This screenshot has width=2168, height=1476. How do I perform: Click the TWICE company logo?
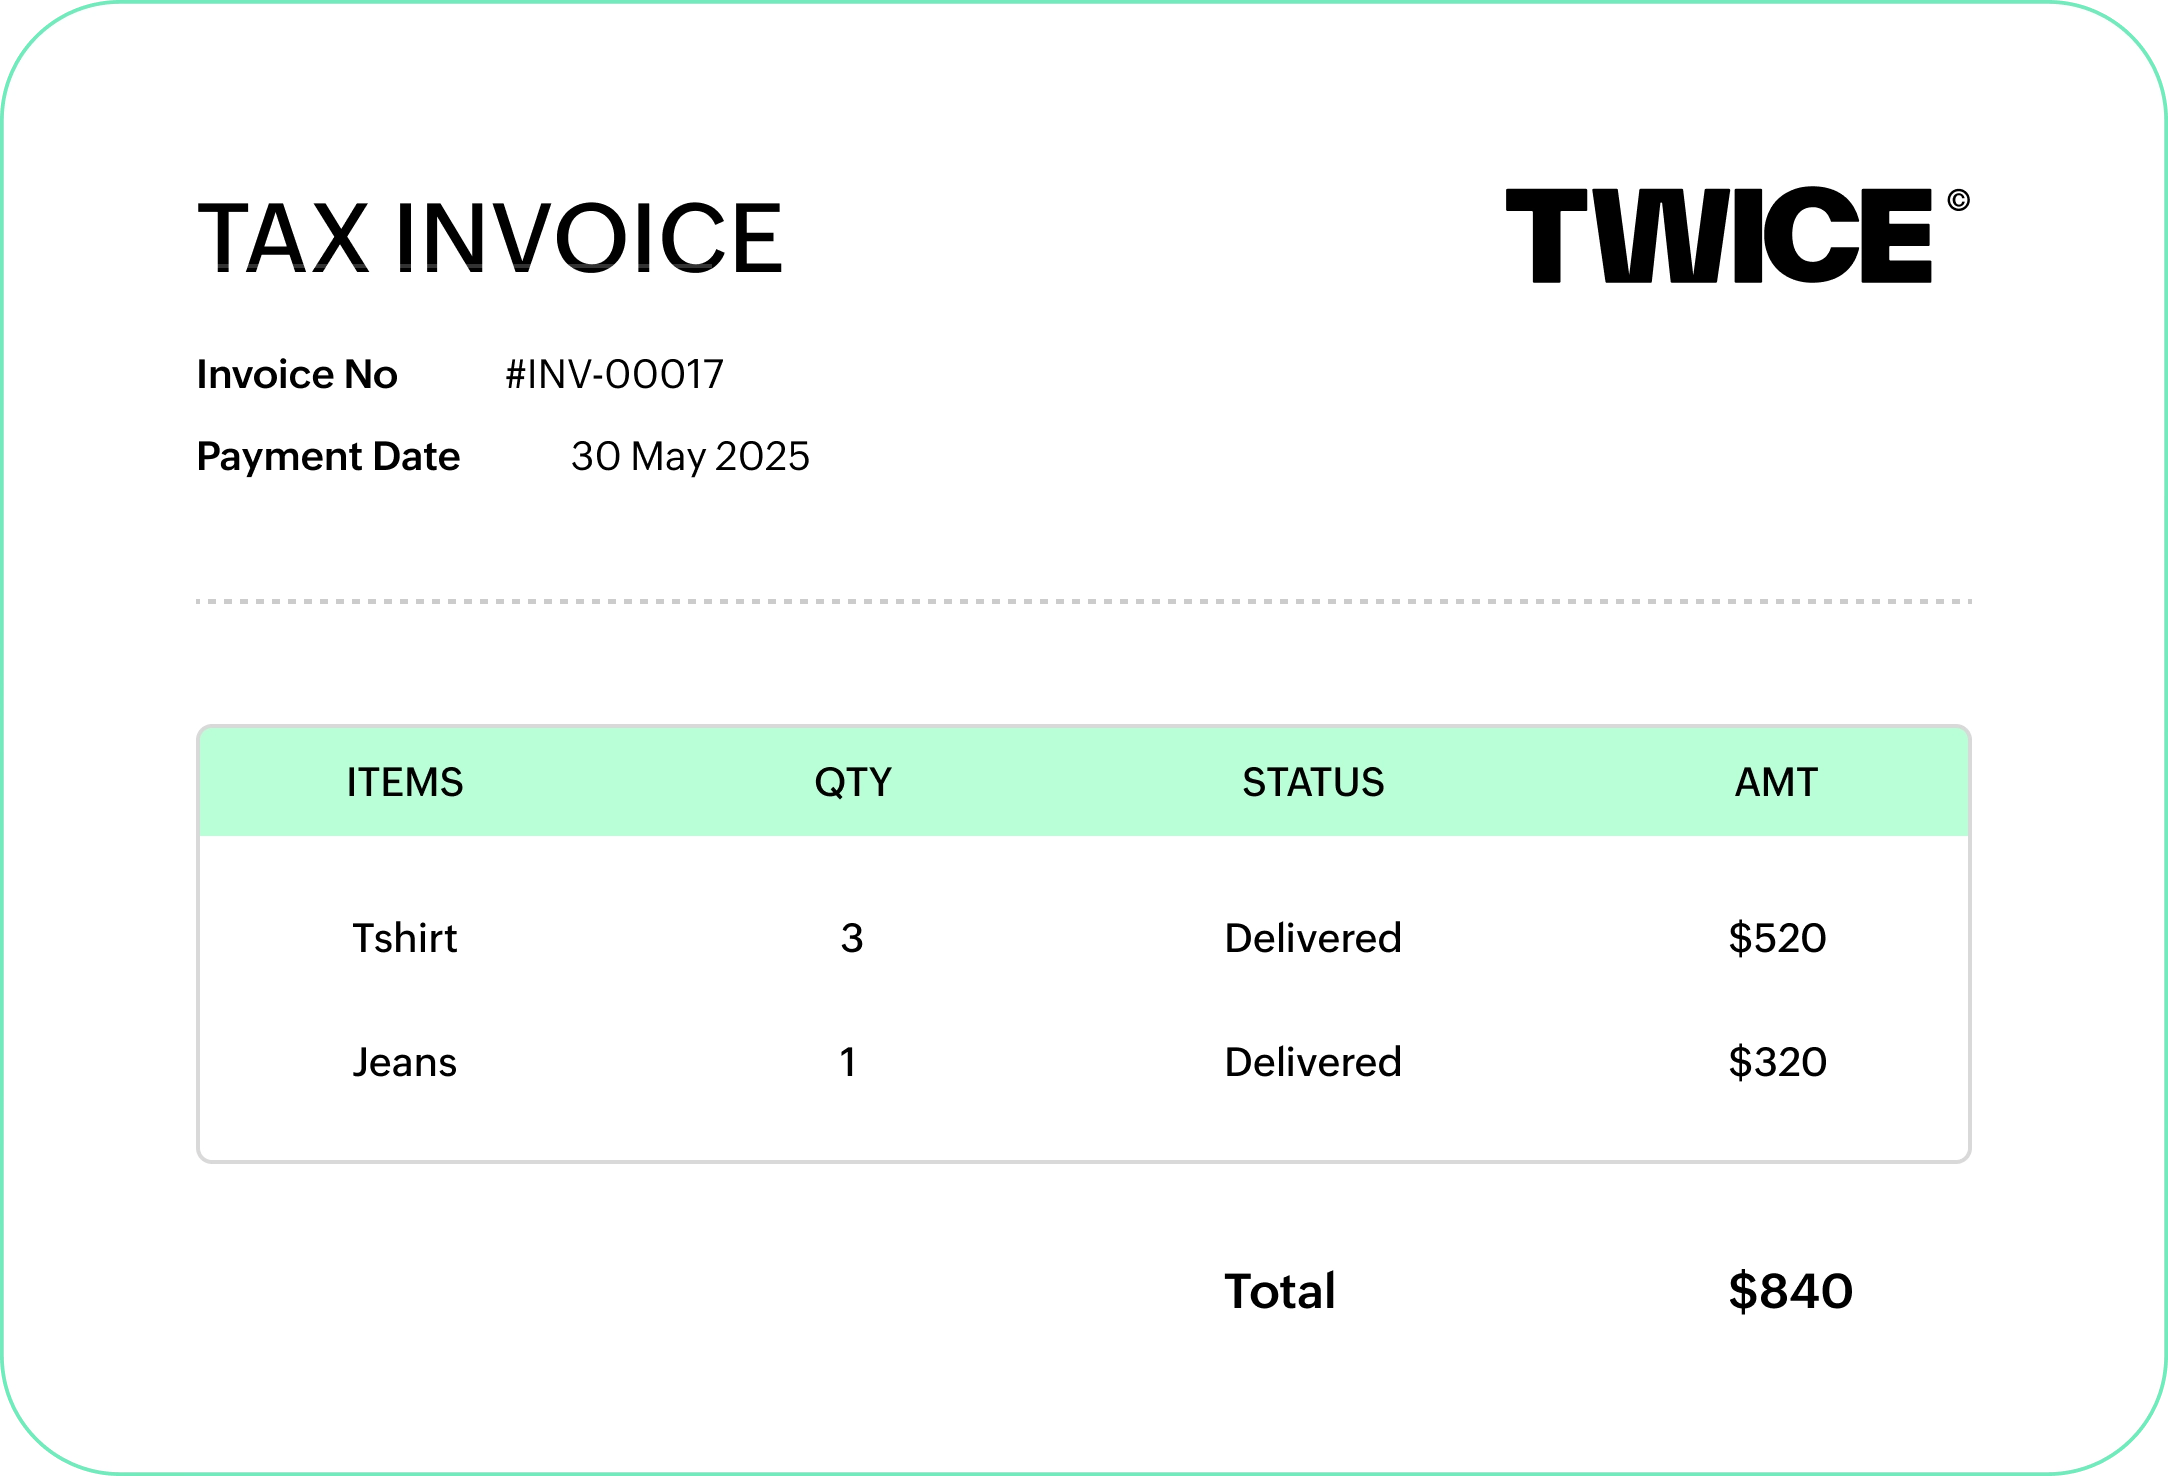coord(1718,236)
